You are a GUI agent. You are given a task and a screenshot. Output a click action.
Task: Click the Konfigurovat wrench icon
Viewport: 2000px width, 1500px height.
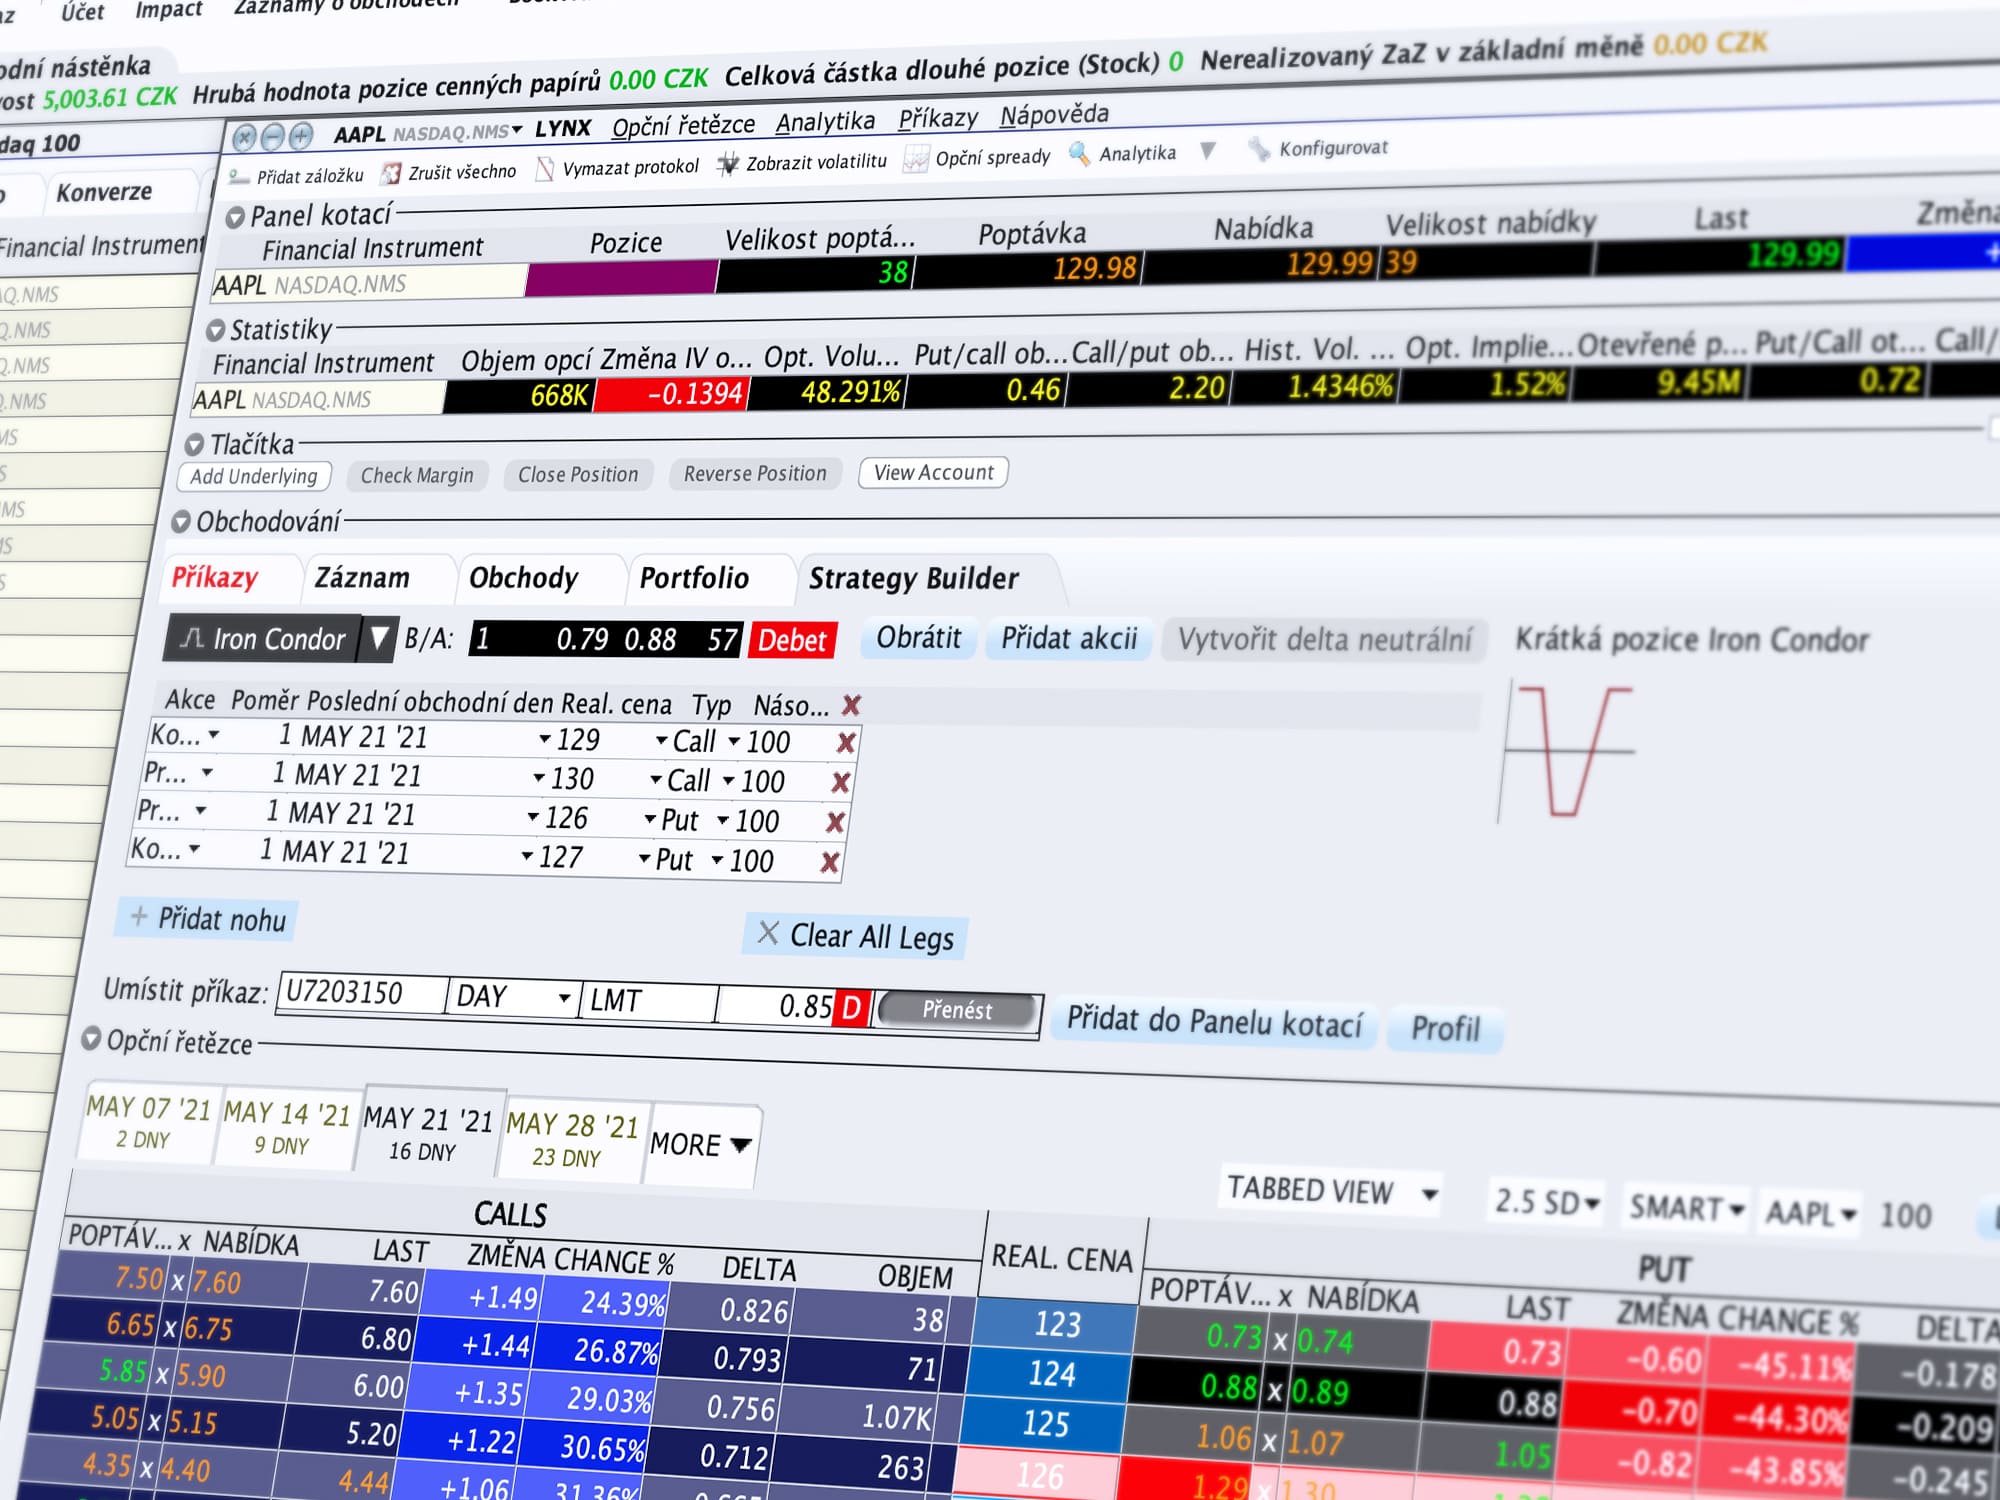1258,150
